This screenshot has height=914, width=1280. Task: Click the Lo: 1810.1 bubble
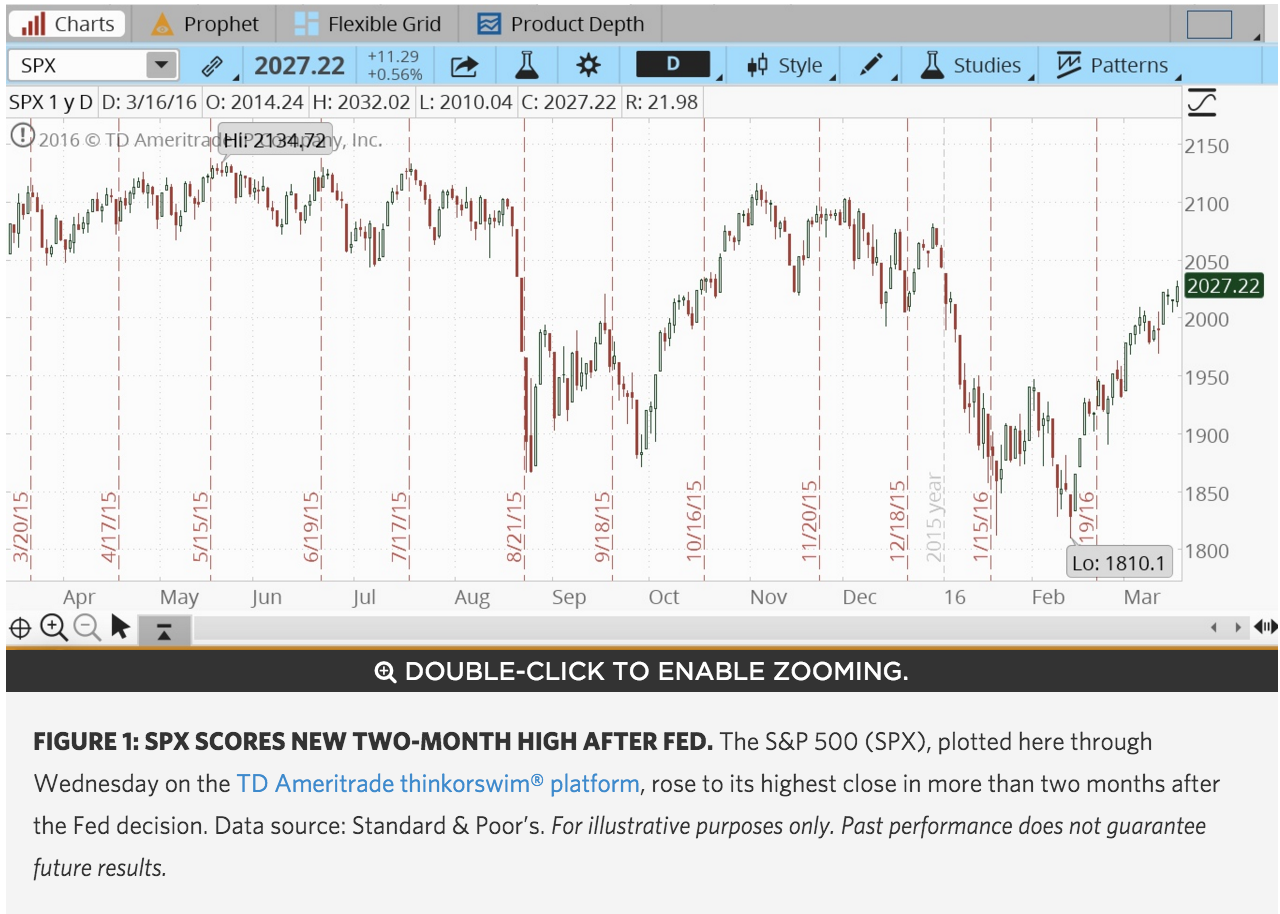pos(1119,563)
